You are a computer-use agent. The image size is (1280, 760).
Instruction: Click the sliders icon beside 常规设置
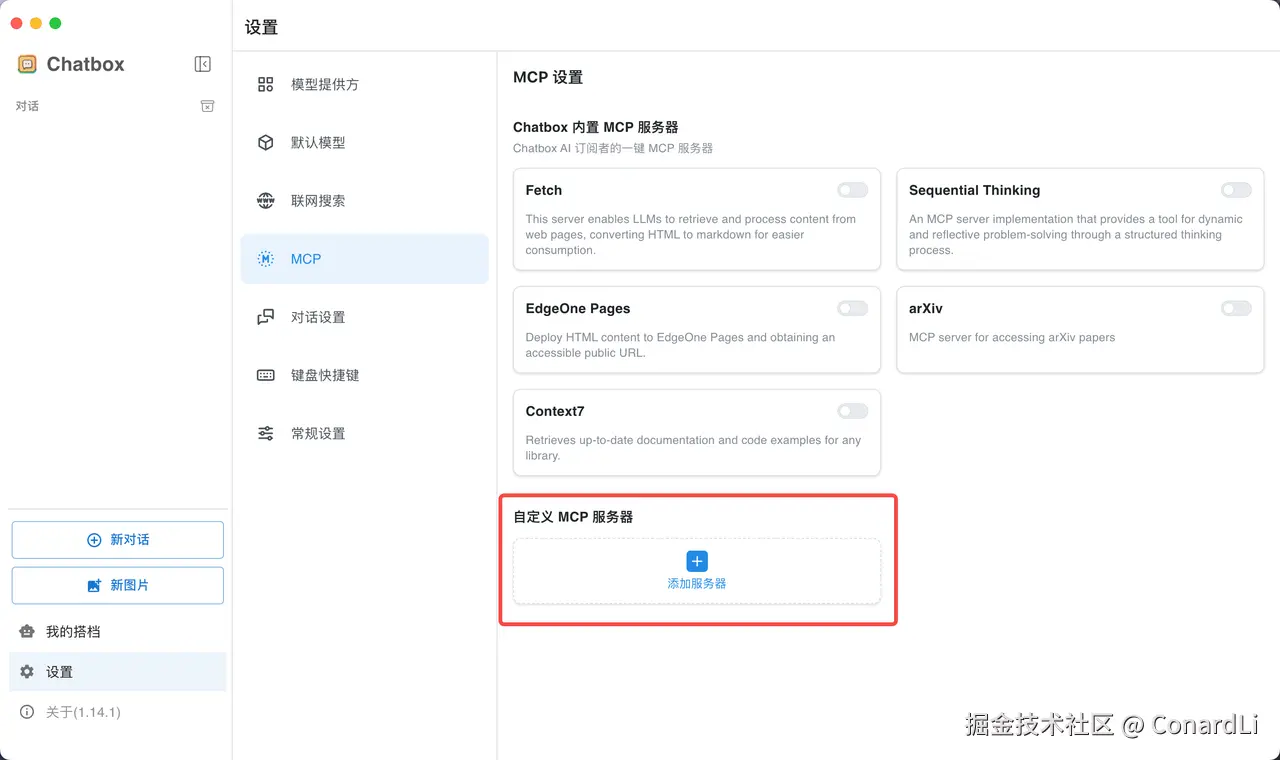tap(265, 433)
